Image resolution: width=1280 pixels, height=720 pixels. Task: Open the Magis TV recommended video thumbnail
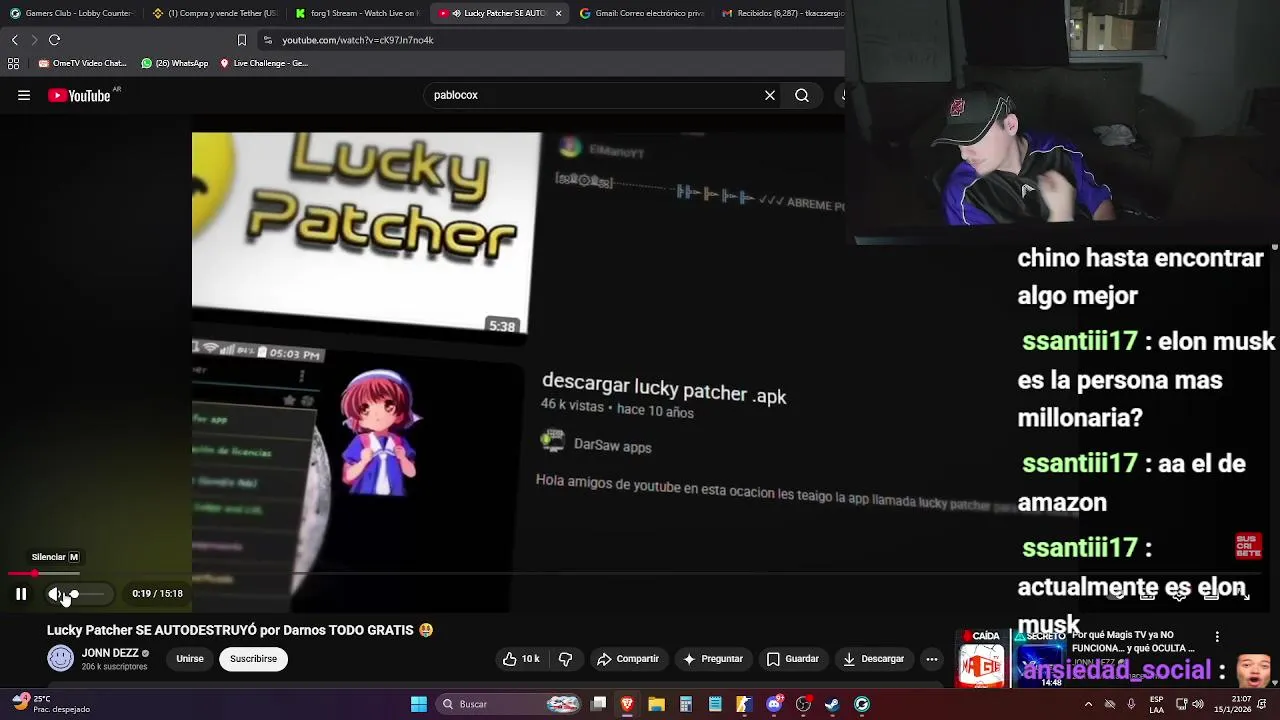point(1010,657)
